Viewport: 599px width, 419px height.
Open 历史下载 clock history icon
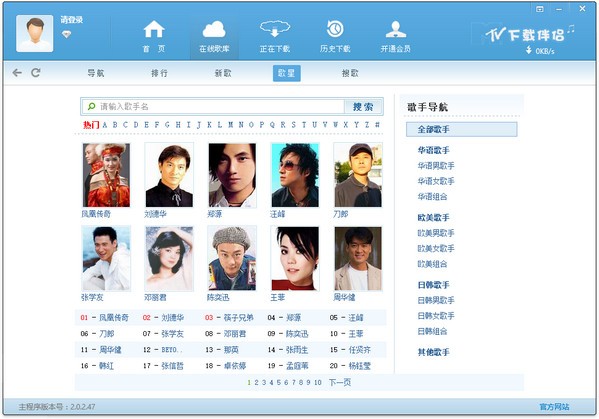pos(335,29)
